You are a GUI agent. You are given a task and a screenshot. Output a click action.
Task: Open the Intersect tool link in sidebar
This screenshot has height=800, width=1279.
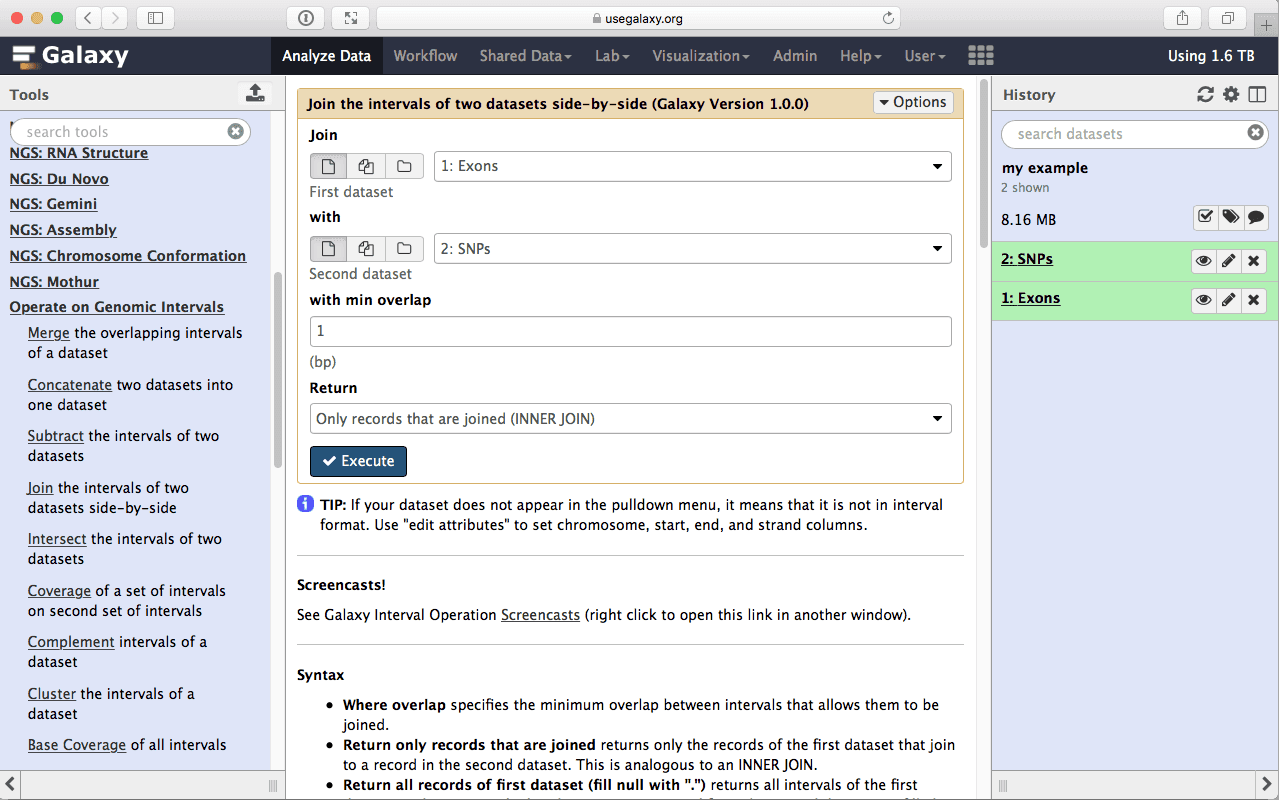click(57, 539)
